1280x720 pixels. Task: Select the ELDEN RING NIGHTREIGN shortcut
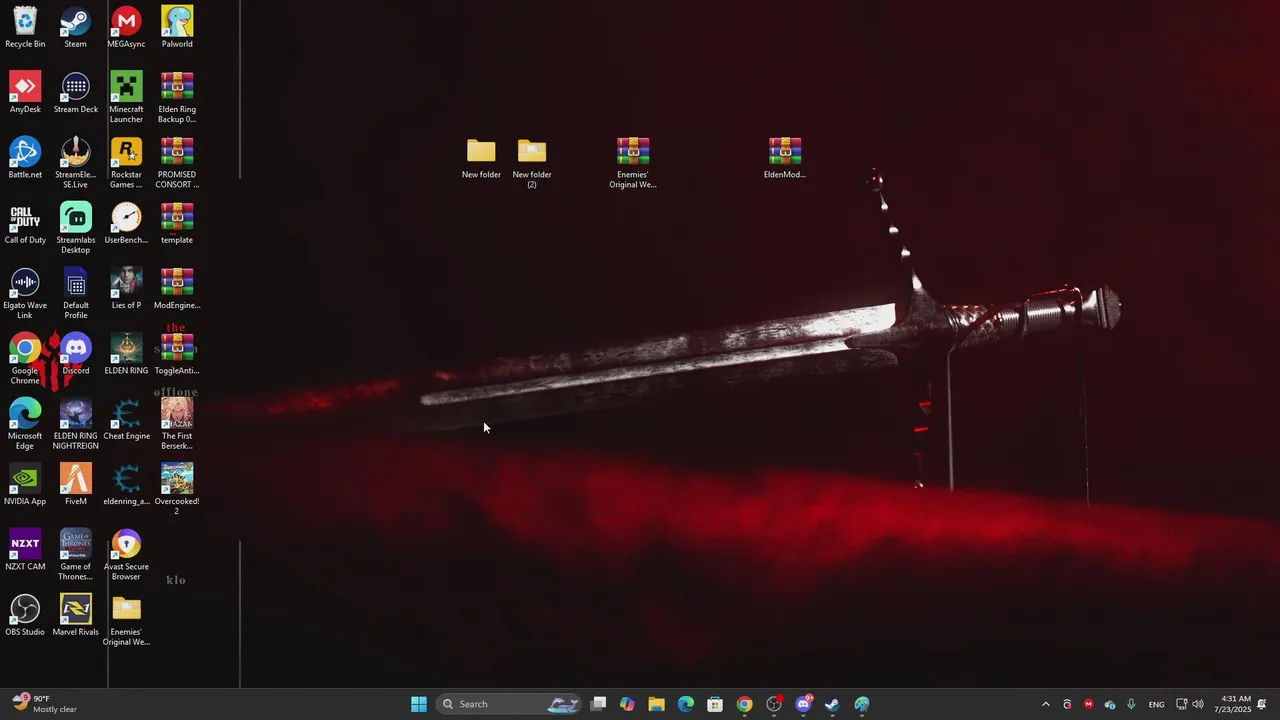(x=75, y=424)
